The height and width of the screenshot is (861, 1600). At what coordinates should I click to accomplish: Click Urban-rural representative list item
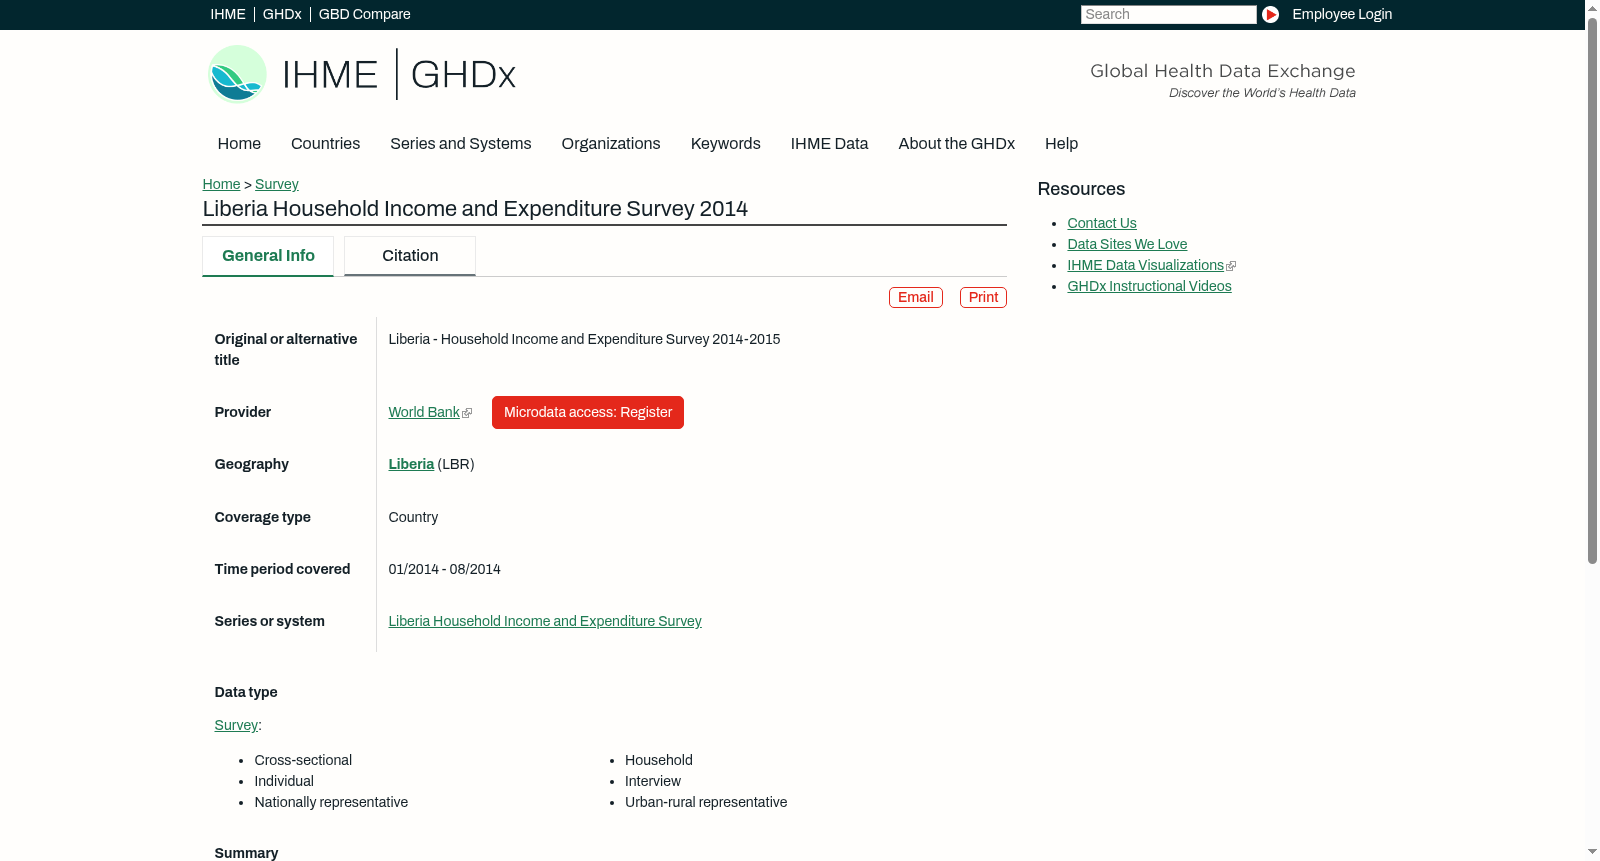click(x=706, y=802)
